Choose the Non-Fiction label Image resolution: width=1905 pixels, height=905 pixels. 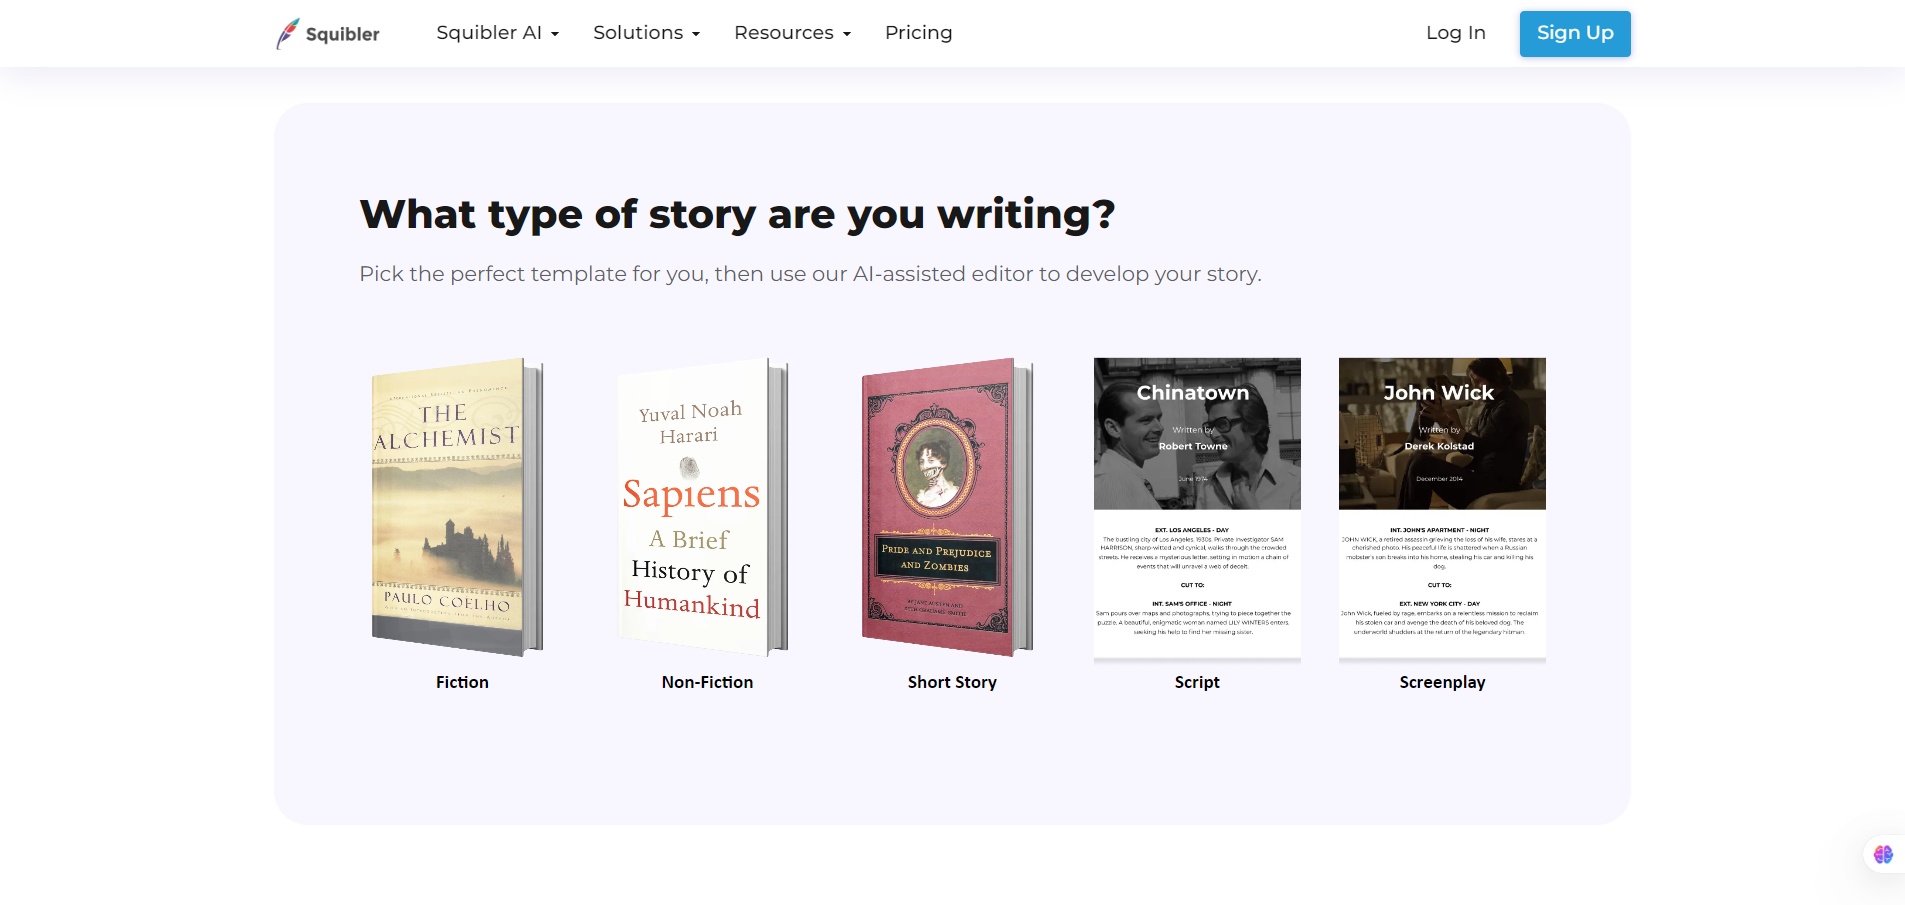click(x=707, y=682)
